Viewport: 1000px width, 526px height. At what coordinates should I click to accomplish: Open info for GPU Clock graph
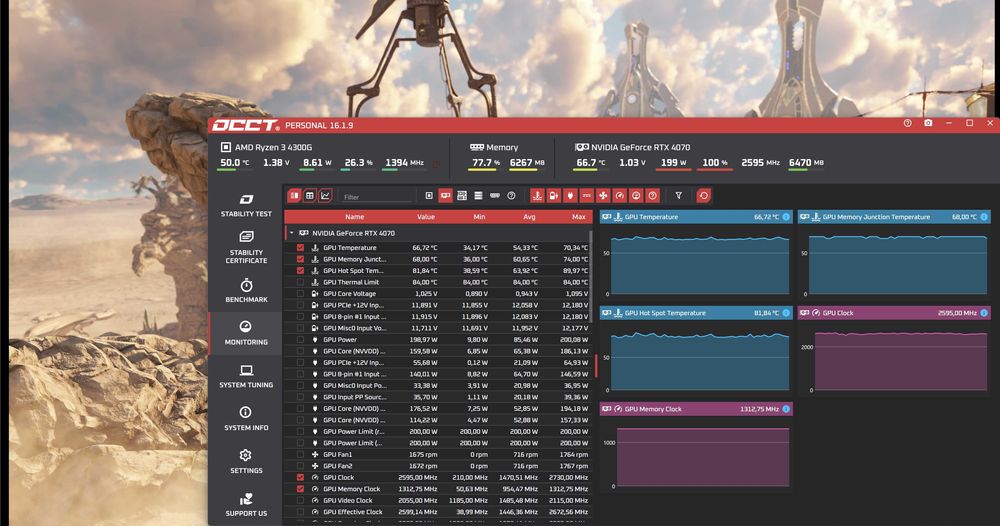984,313
